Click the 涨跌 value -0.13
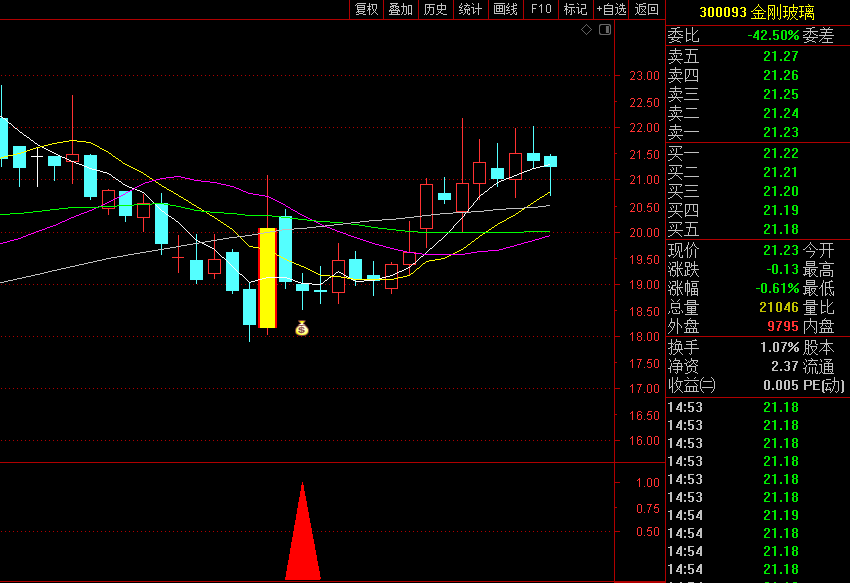Image resolution: width=850 pixels, height=583 pixels. point(782,270)
